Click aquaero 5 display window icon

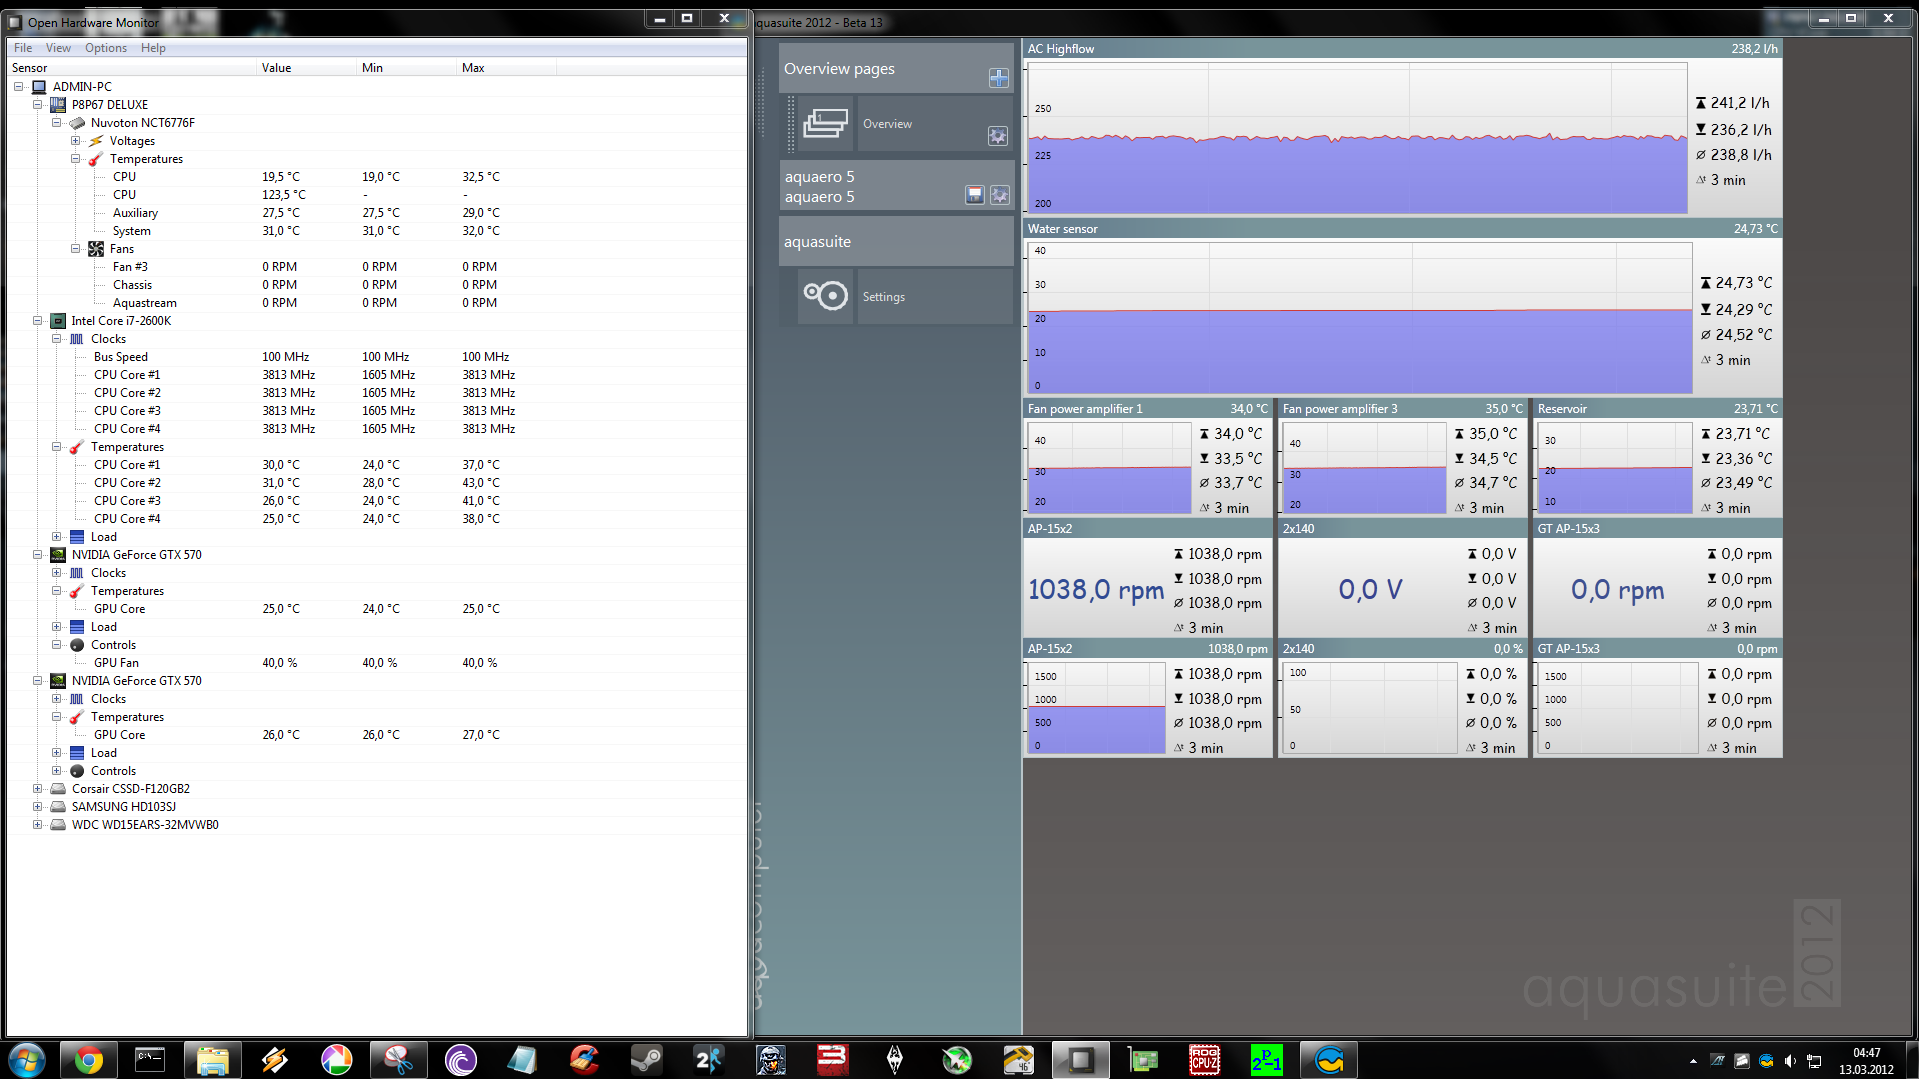click(975, 195)
